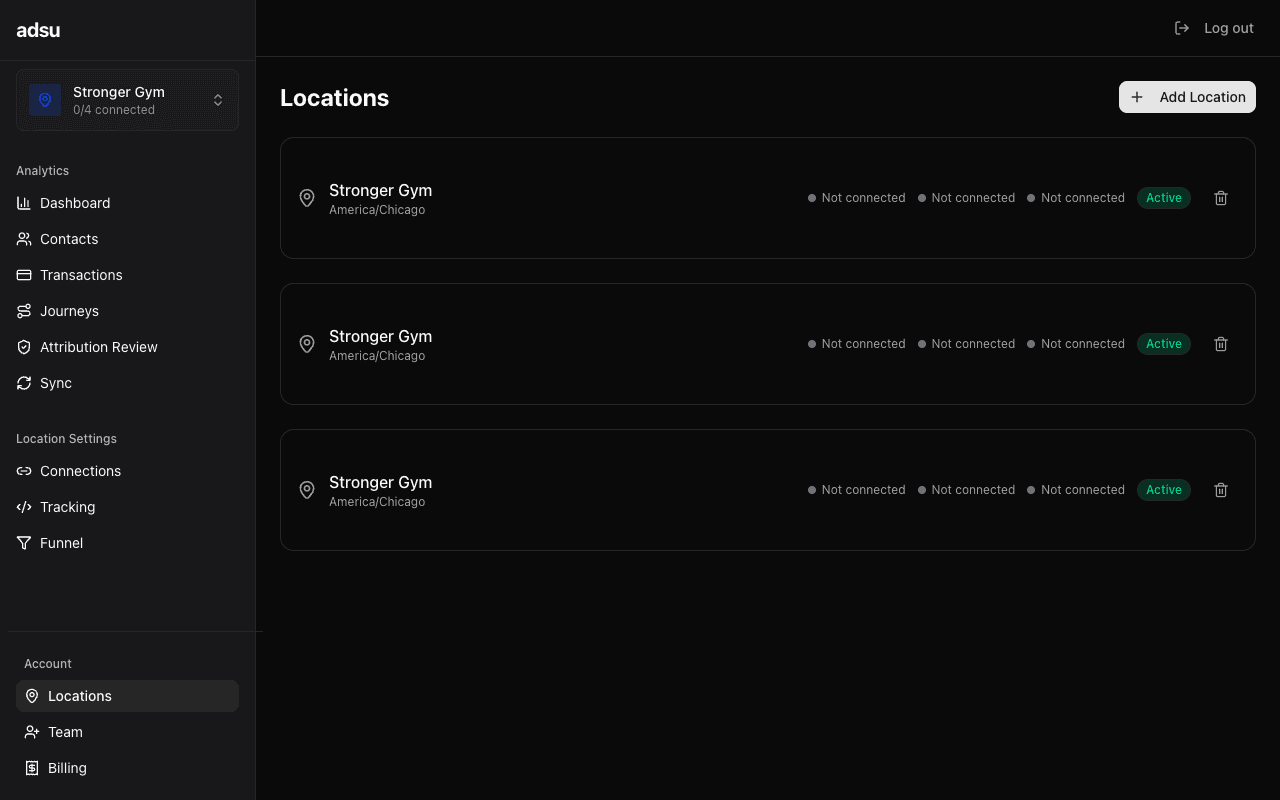Image resolution: width=1280 pixels, height=800 pixels.
Task: Click the Active status badge on the third location
Action: [1163, 490]
